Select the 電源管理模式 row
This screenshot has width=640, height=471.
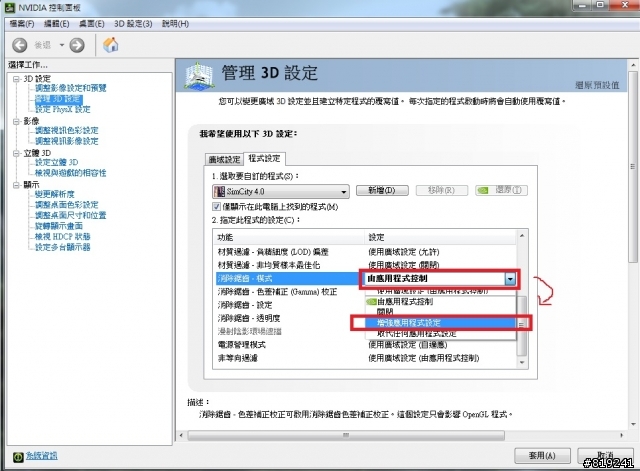click(x=366, y=345)
